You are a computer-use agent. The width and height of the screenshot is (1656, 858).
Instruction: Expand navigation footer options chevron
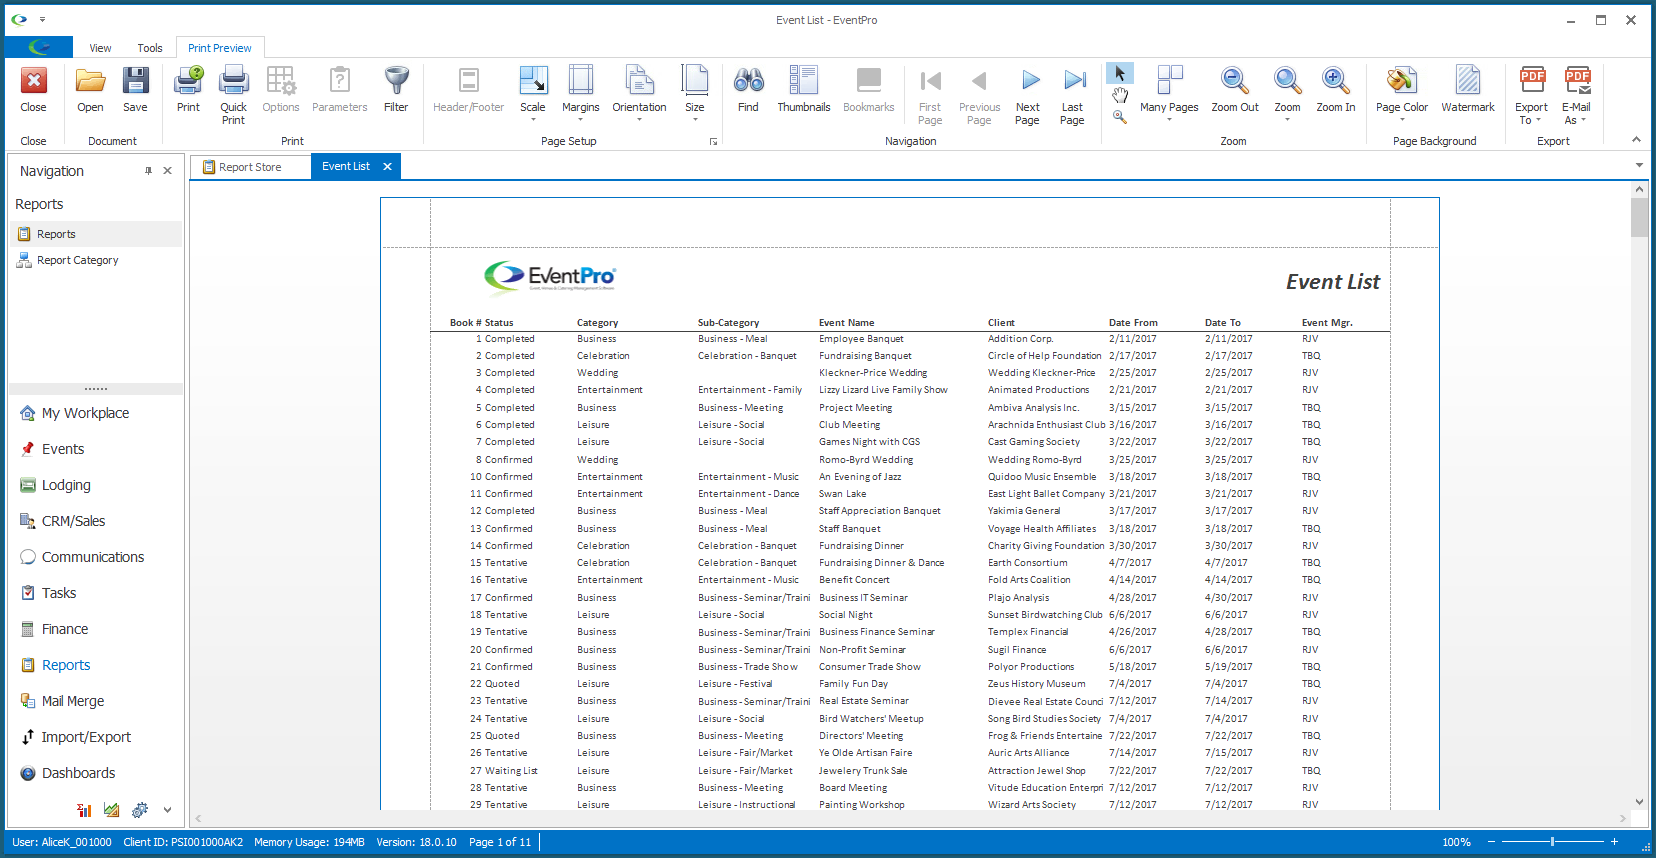[167, 810]
